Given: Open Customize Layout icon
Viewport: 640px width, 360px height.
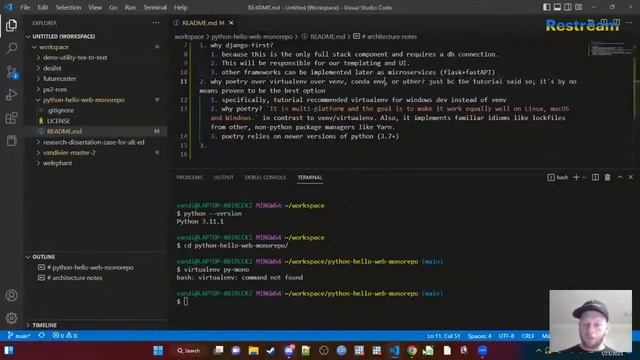Looking at the screenshot, I should click(578, 7).
